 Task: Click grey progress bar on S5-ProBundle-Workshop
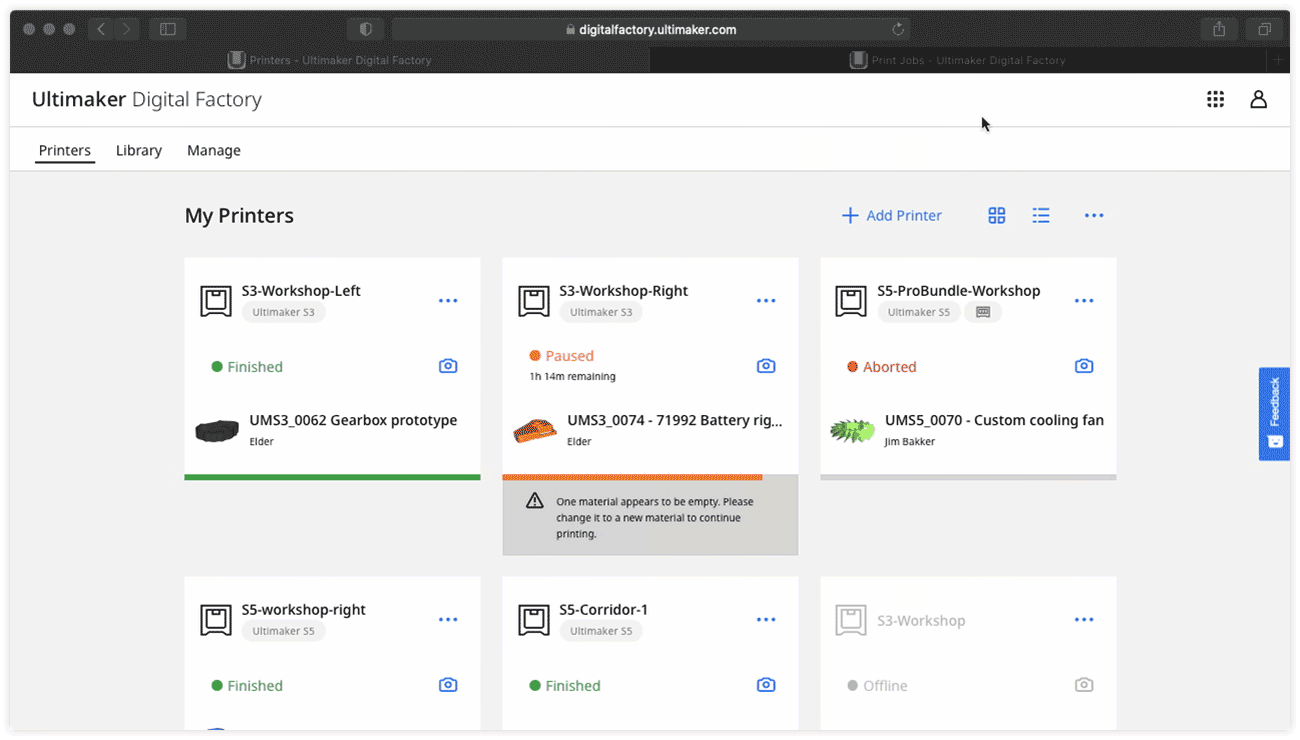[x=968, y=477]
